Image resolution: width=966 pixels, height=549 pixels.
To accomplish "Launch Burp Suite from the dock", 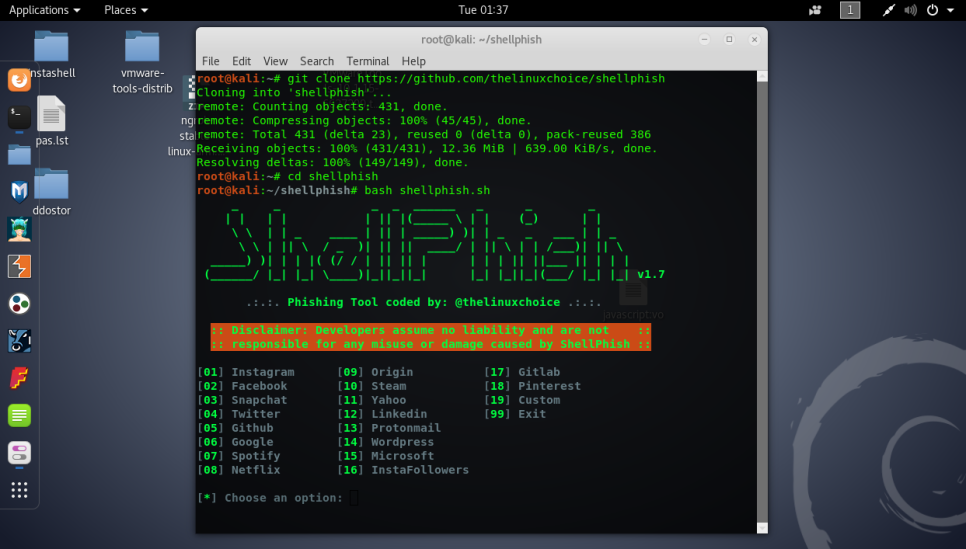I will (19, 266).
